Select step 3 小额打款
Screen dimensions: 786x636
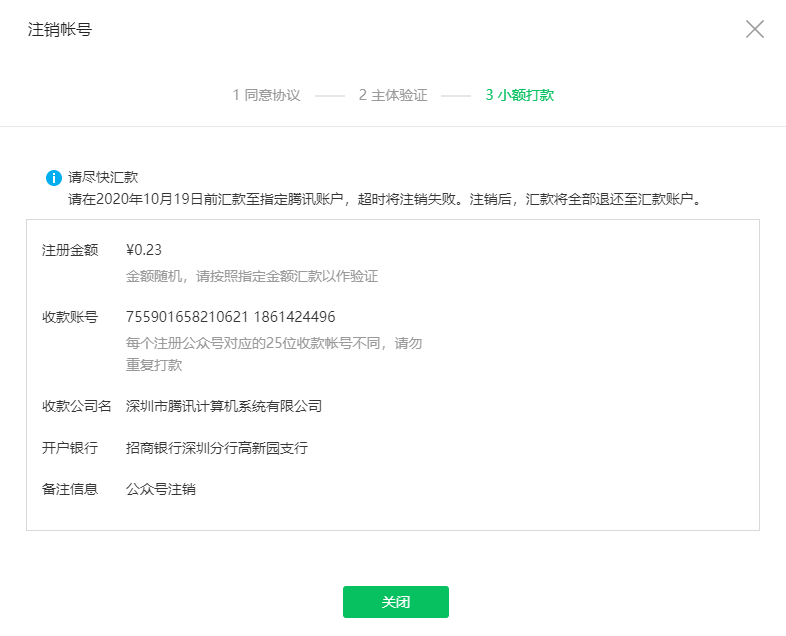click(520, 95)
